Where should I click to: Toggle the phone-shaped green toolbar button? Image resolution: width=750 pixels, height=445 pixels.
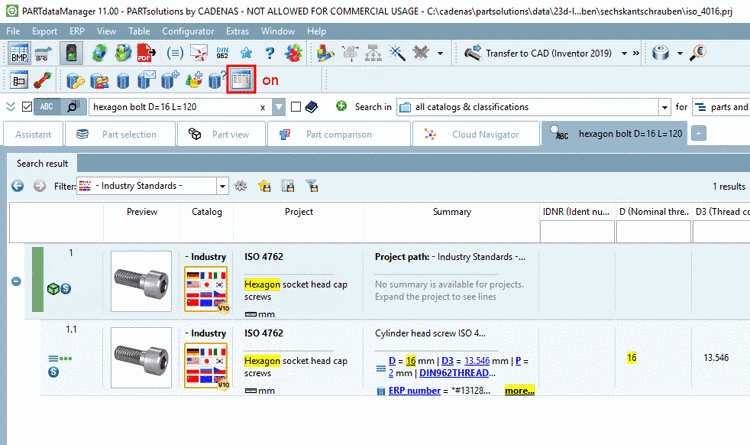tap(71, 53)
